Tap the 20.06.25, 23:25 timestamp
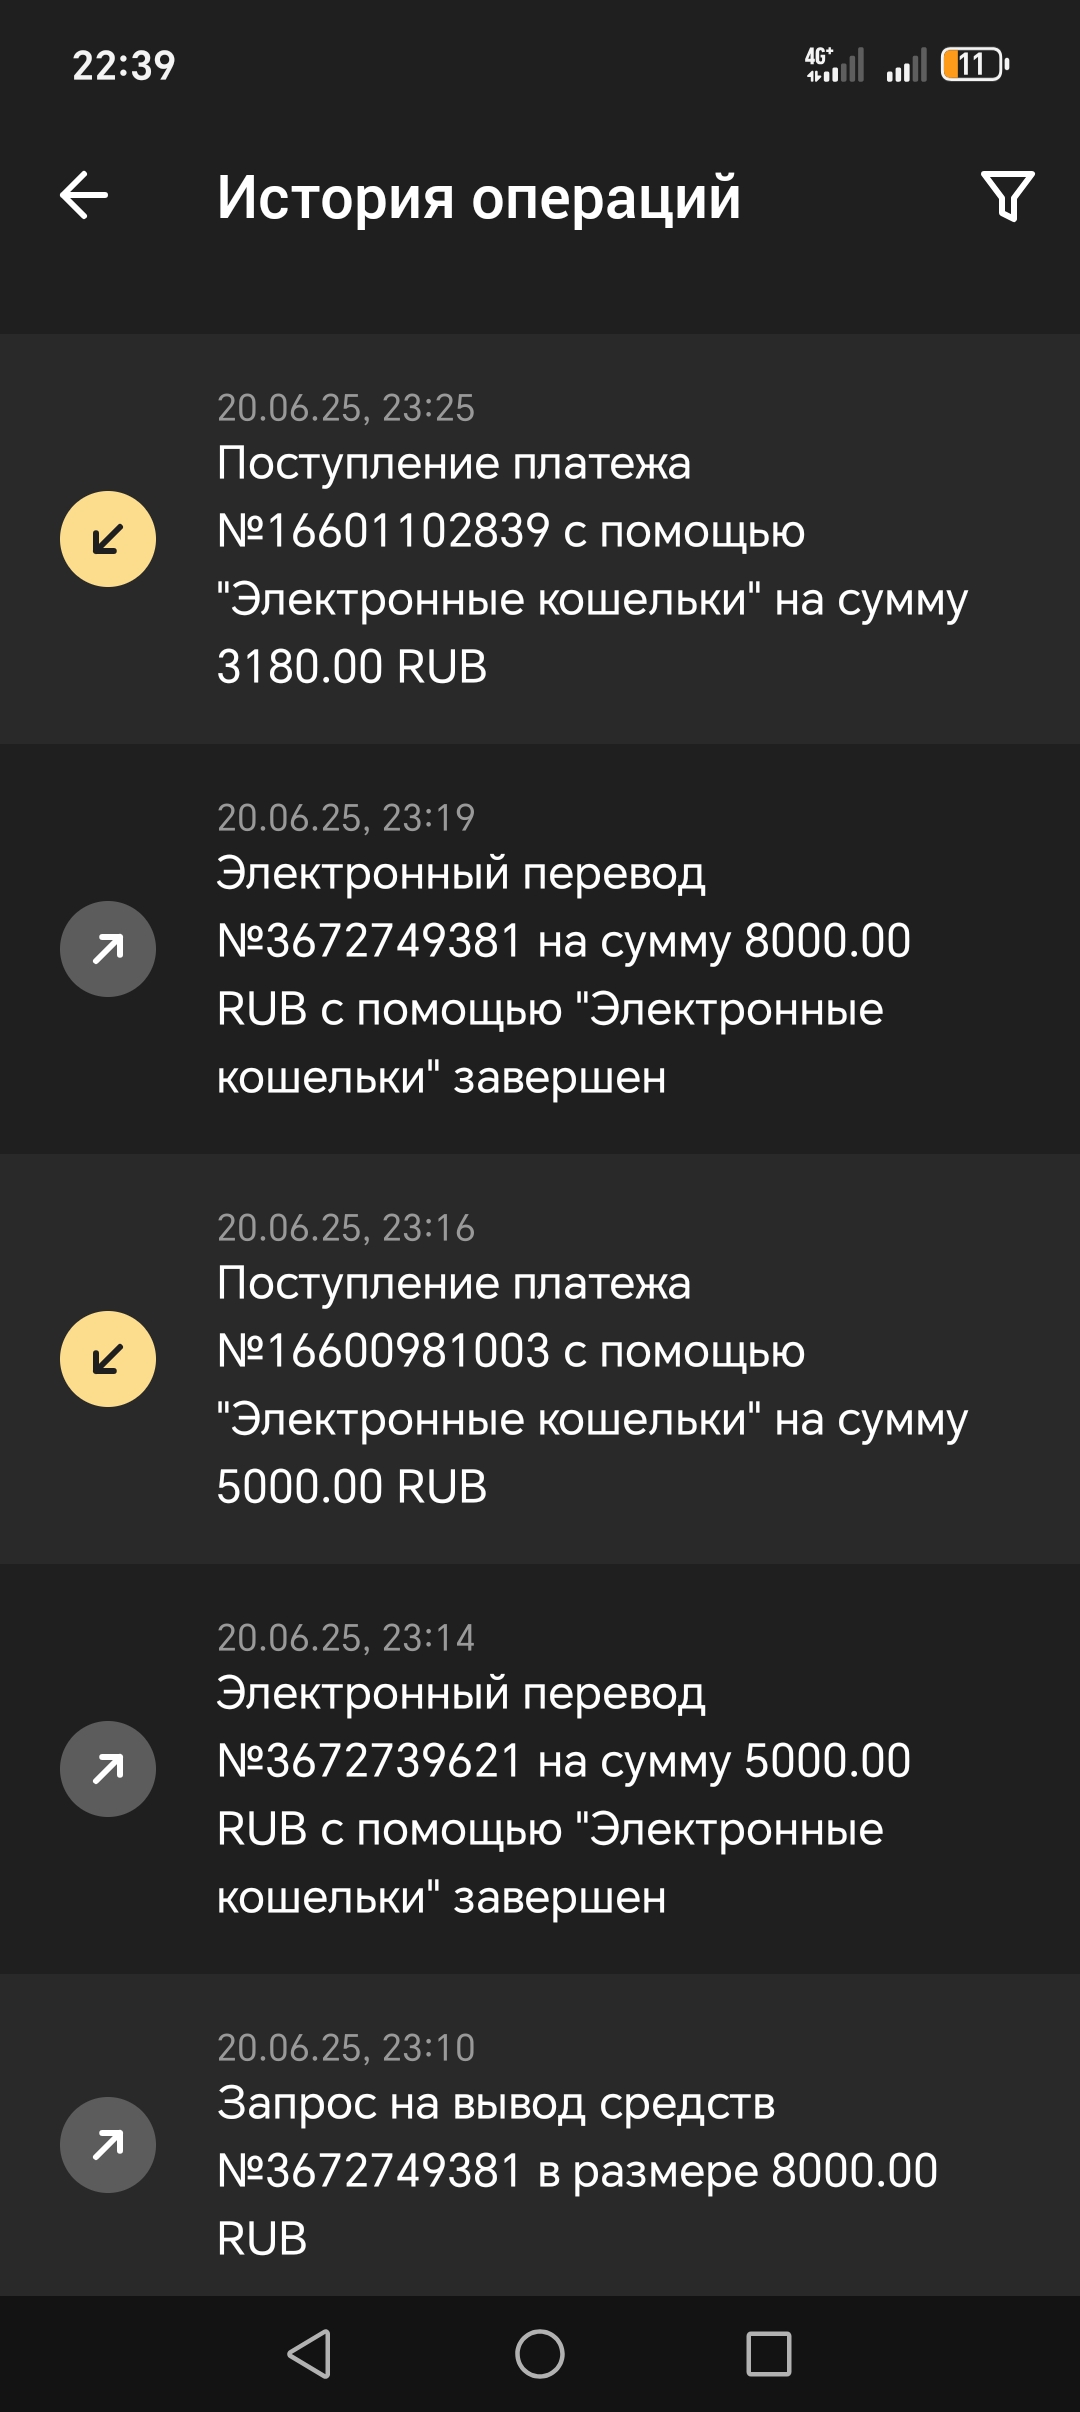 pos(346,408)
